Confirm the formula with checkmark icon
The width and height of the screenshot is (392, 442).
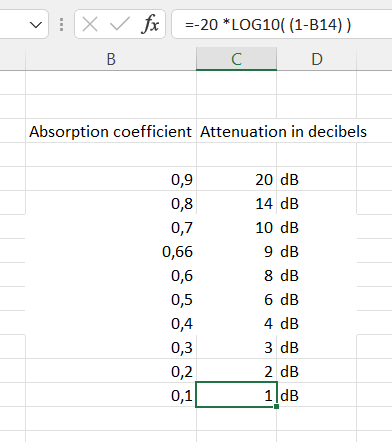click(x=119, y=24)
